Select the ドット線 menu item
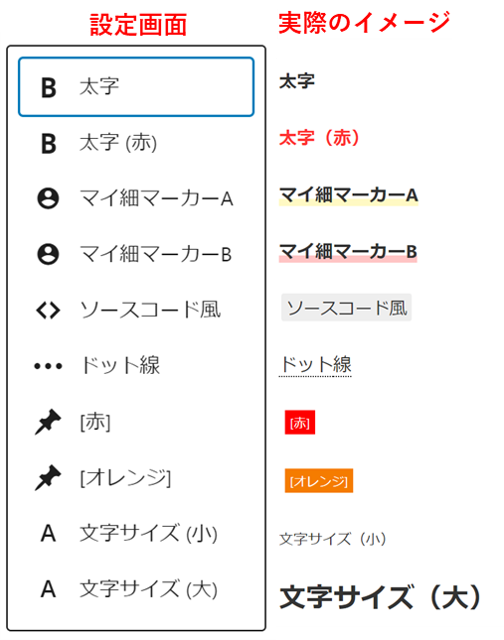 tap(136, 366)
